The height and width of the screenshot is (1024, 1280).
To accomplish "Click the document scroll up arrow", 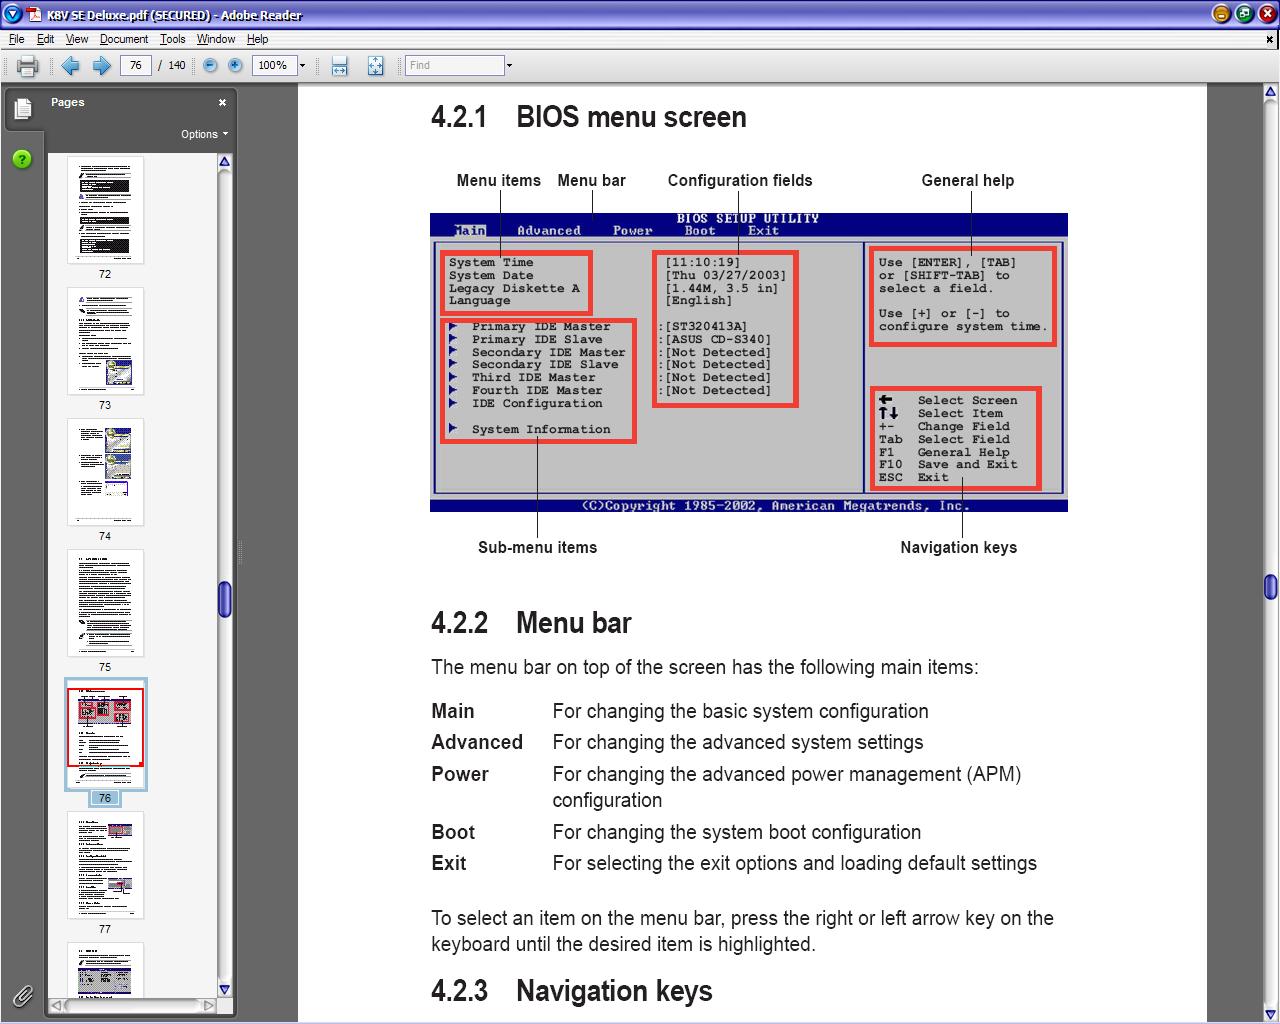I will (x=1270, y=92).
